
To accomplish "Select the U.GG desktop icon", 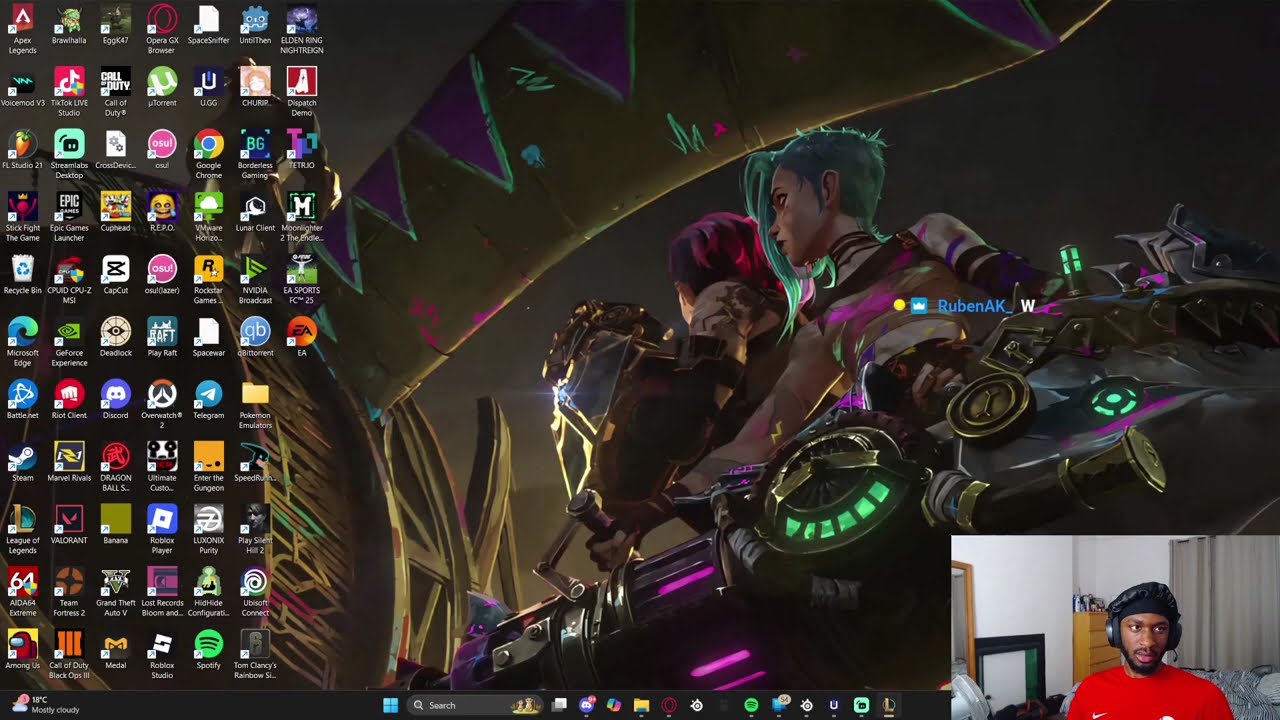I will tap(208, 88).
